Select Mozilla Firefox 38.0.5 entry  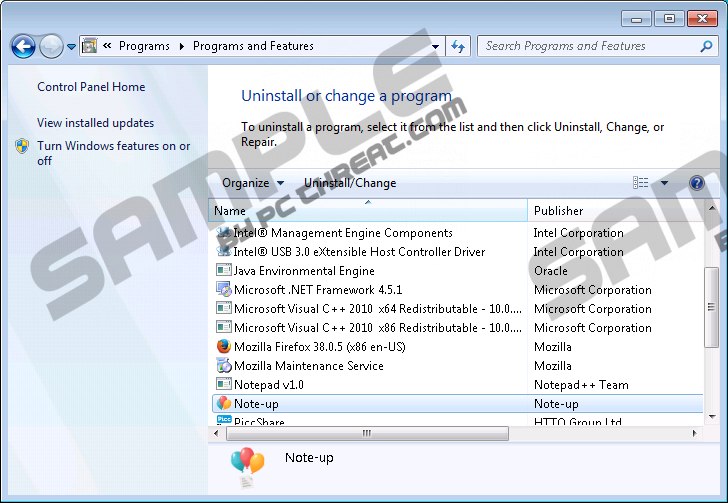(457, 347)
